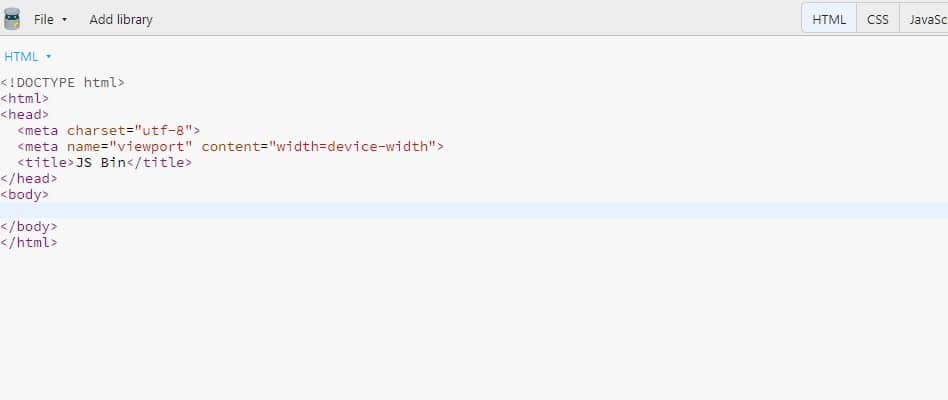Click the DOCTYPE html declaration line
The image size is (948, 400).
pyautogui.click(x=62, y=82)
